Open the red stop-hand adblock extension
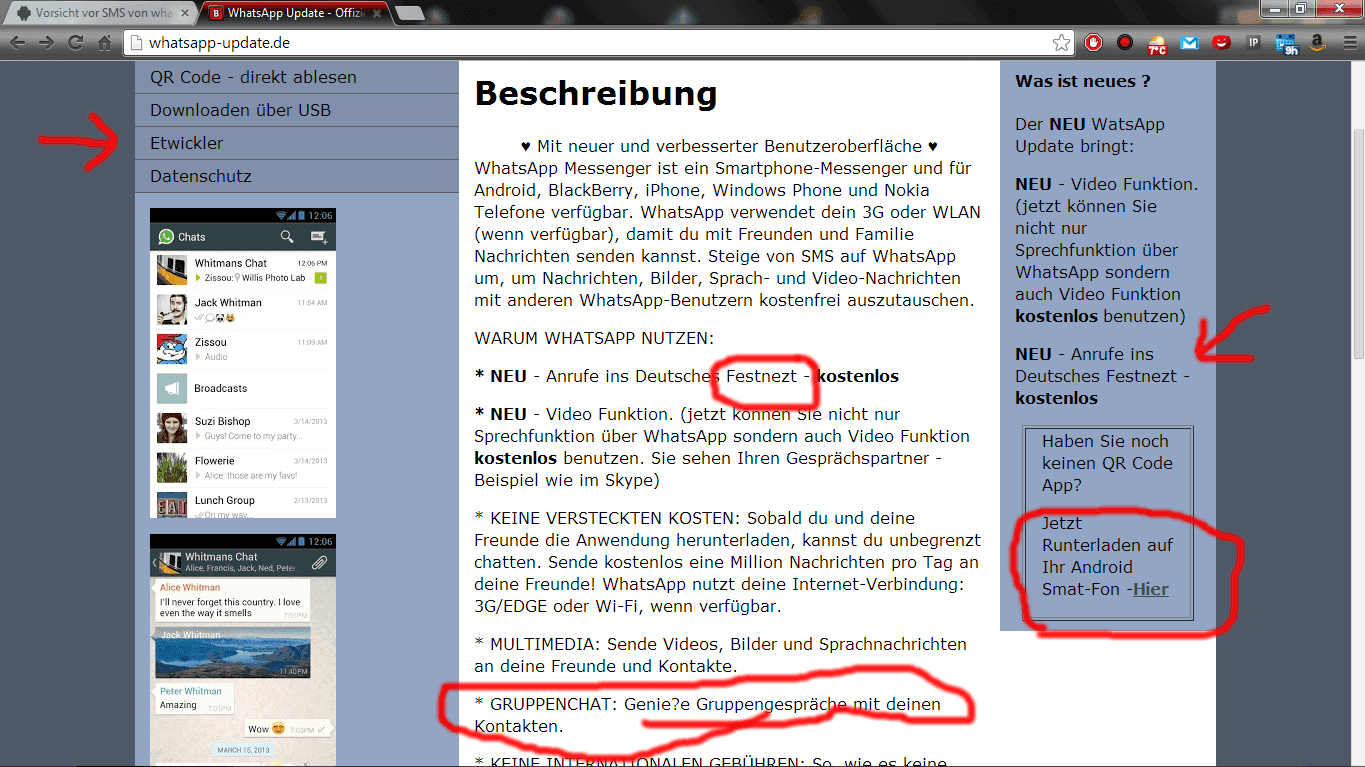Image resolution: width=1365 pixels, height=767 pixels. pyautogui.click(x=1094, y=43)
